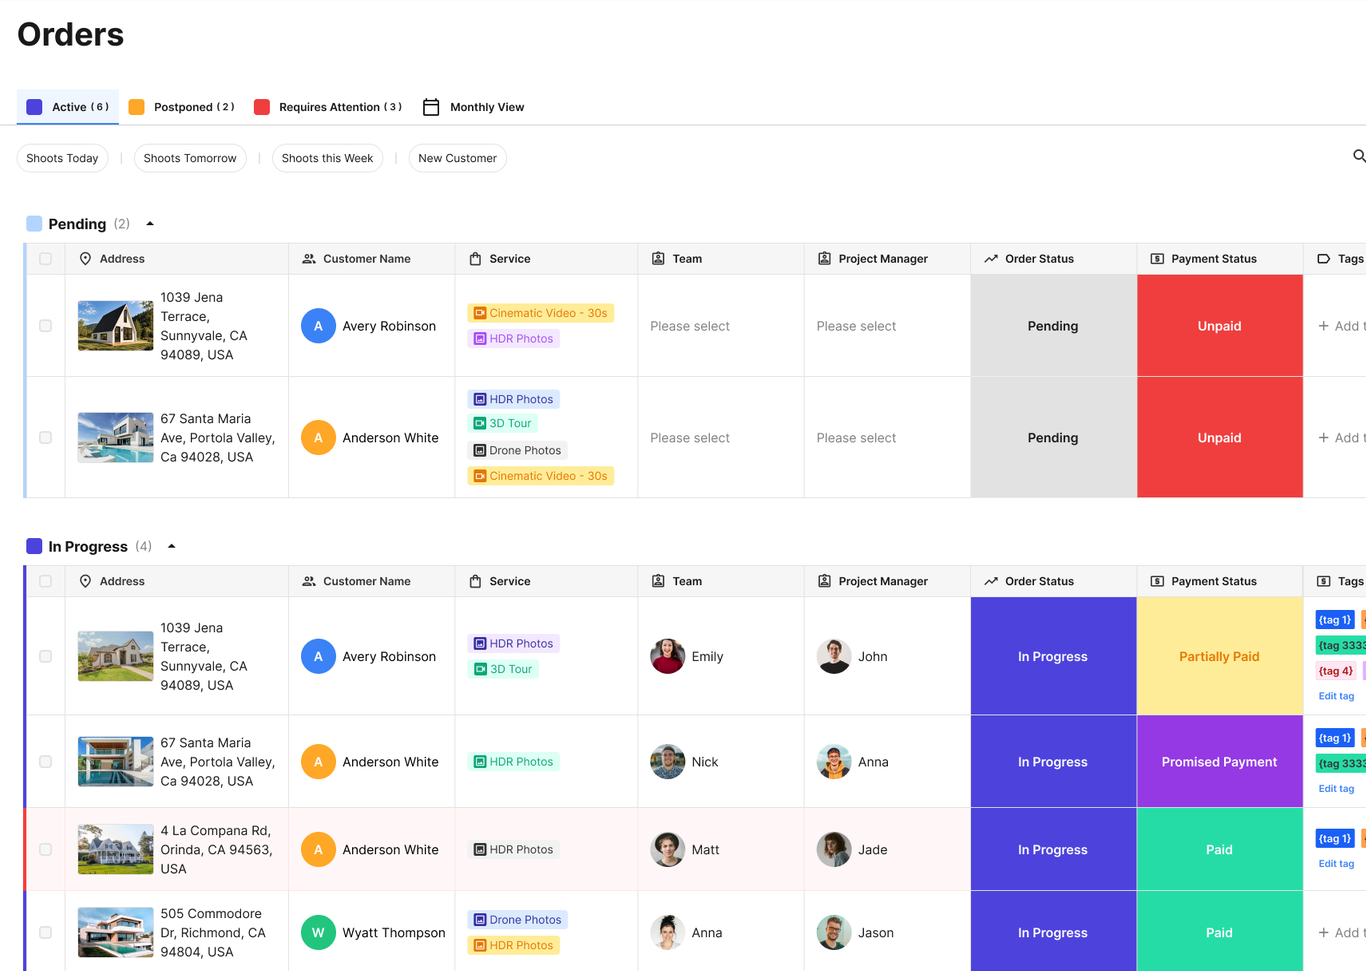Open the Requires Attention tab

(x=328, y=107)
